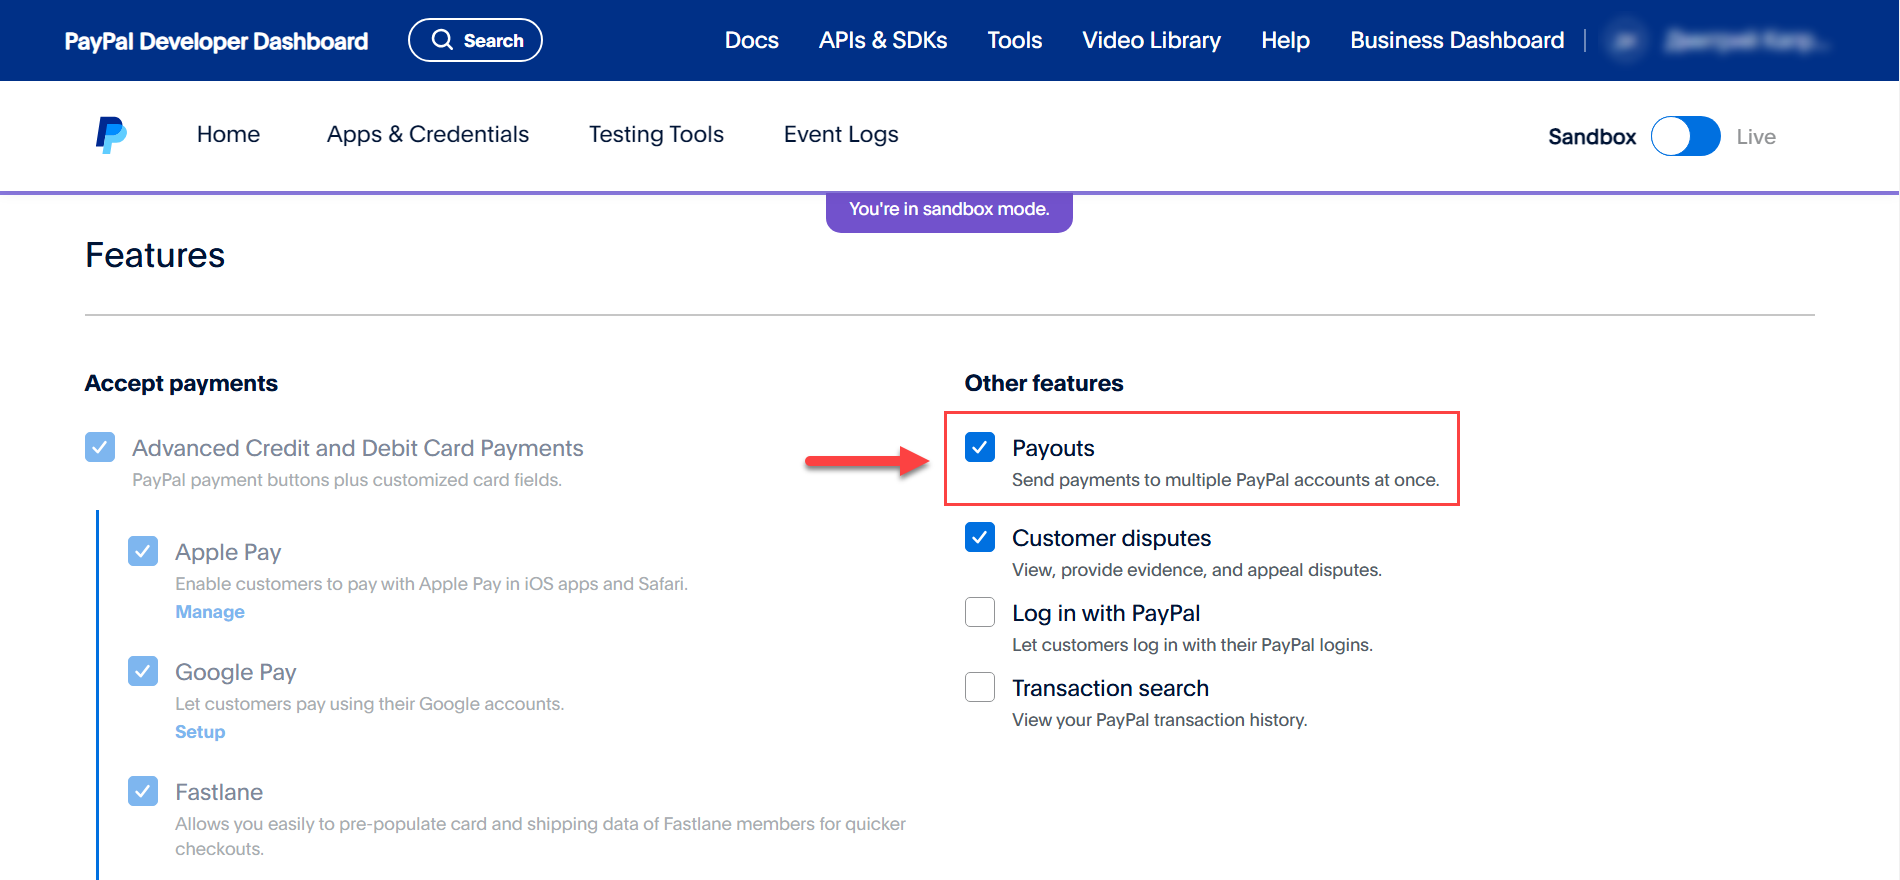Click the Customer disputes label
This screenshot has width=1900, height=880.
[1111, 538]
